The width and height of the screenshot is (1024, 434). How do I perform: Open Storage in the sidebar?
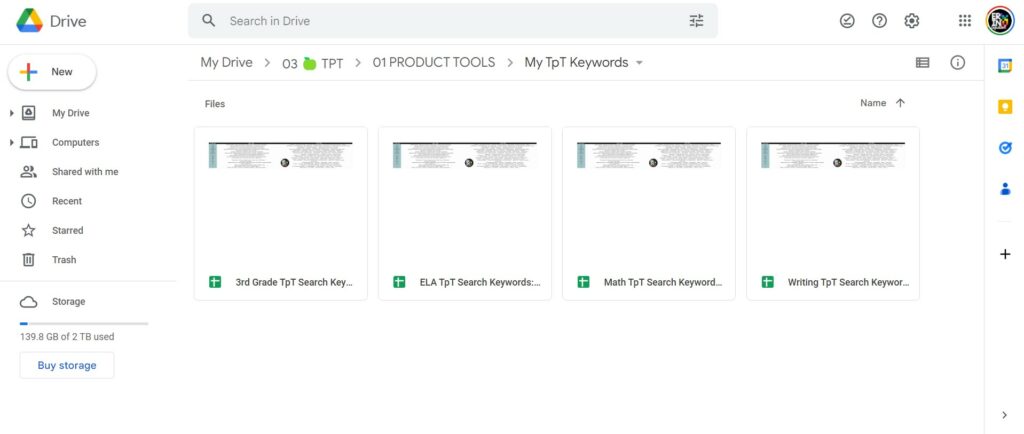point(69,302)
